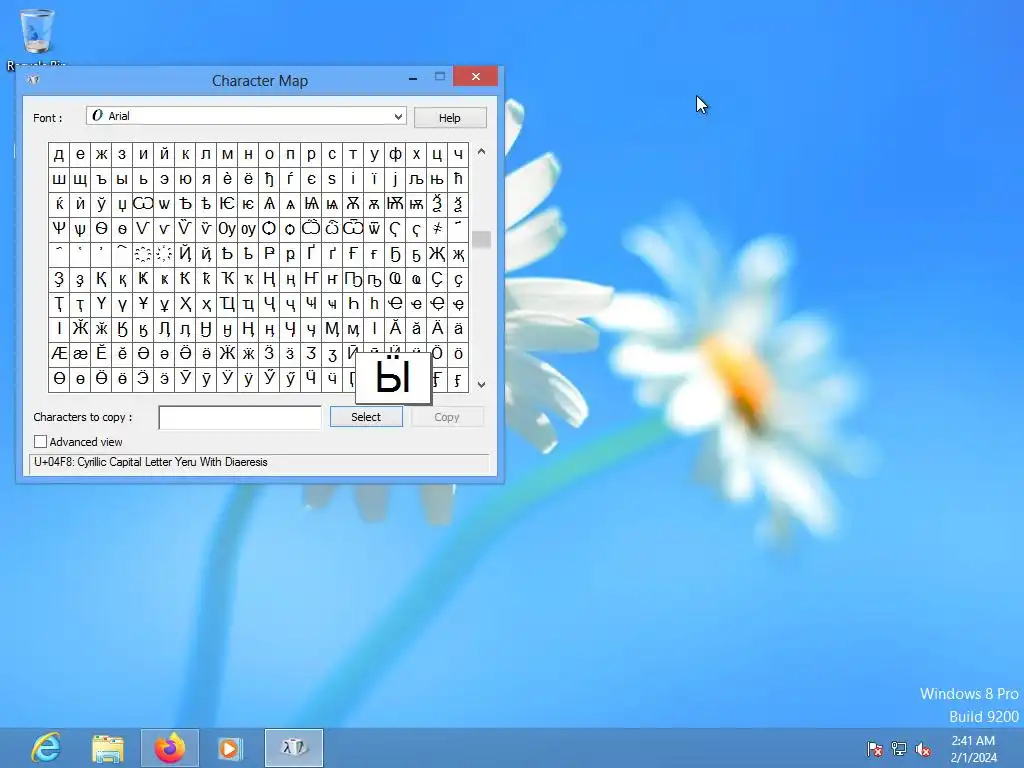Click the taskbar clock showing 2:41 AM
This screenshot has width=1024, height=768.
coord(973,749)
